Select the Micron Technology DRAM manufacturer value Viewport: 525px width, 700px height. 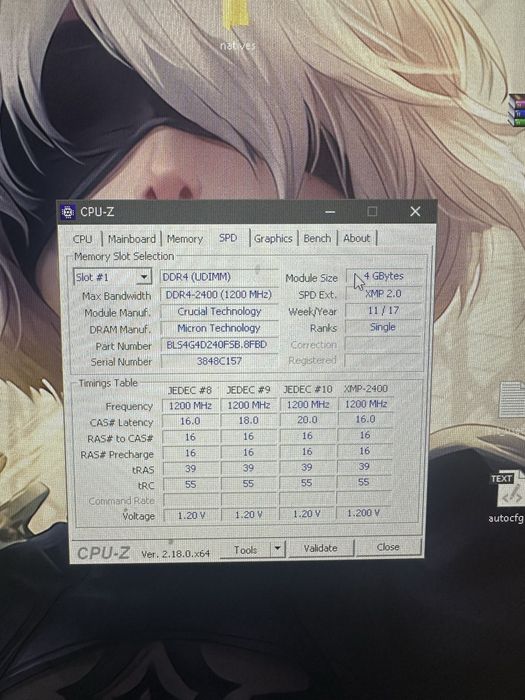coord(219,328)
